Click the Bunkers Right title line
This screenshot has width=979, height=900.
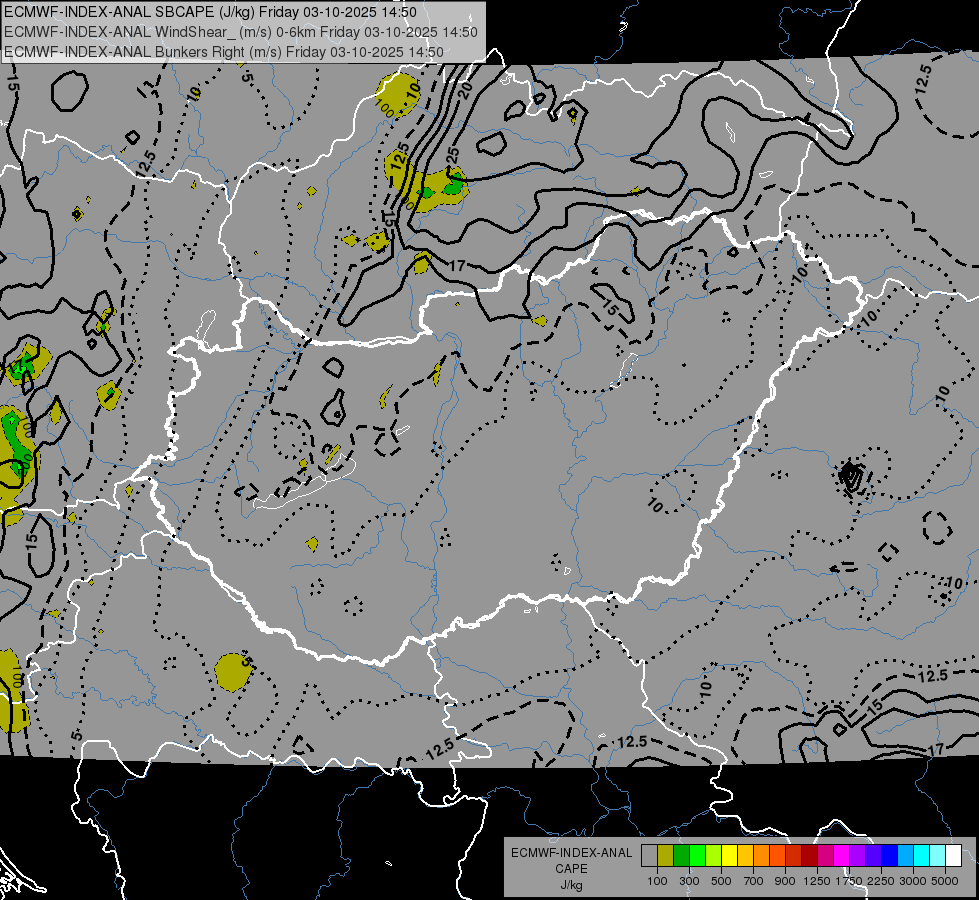tap(224, 52)
